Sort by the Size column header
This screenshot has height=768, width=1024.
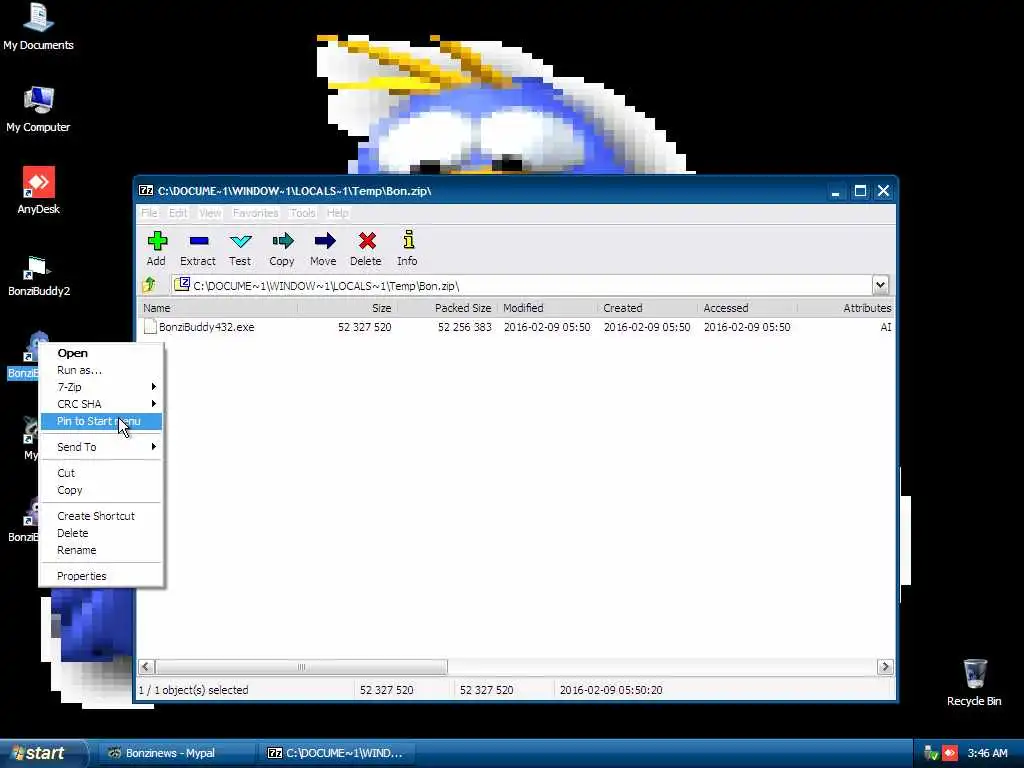[347, 308]
